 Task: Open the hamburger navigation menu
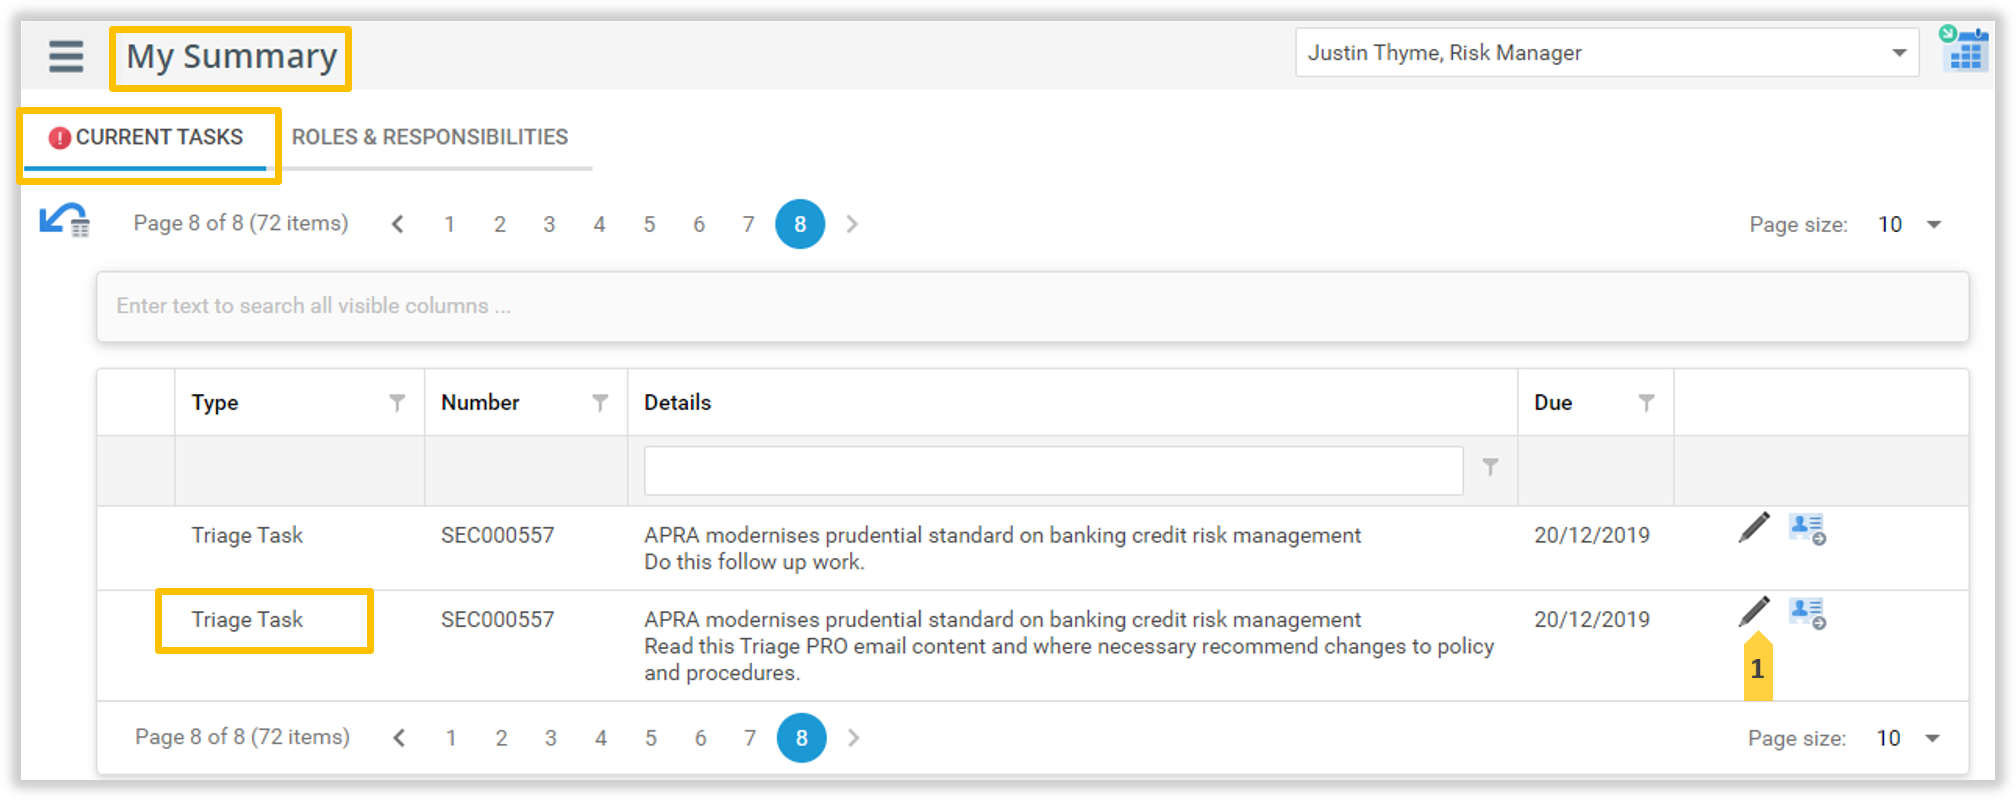pos(66,56)
